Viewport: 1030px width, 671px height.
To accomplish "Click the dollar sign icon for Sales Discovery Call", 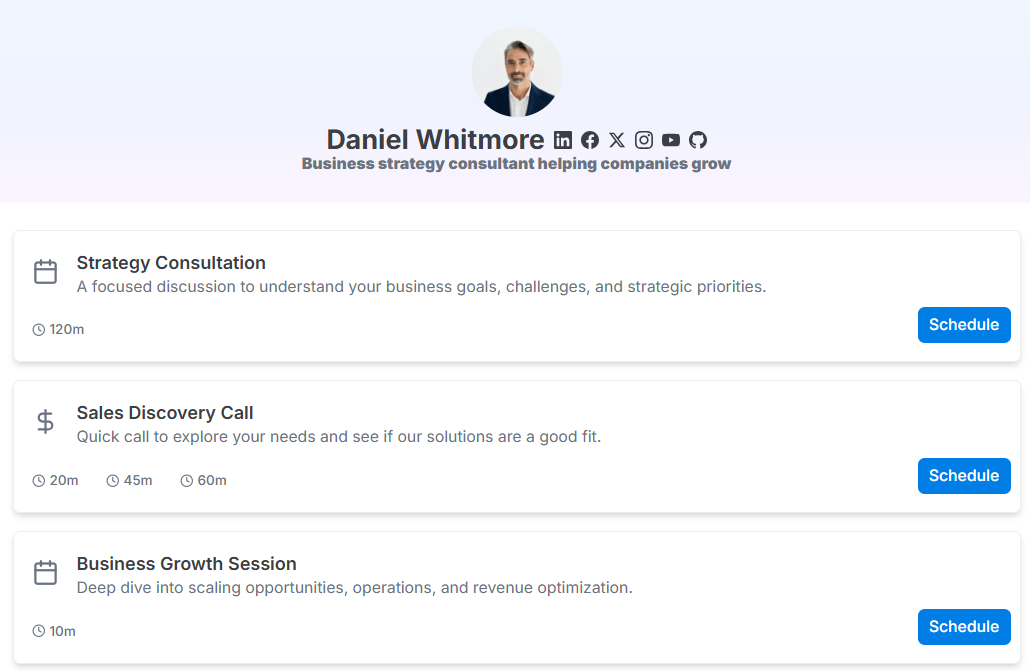I will (x=45, y=422).
